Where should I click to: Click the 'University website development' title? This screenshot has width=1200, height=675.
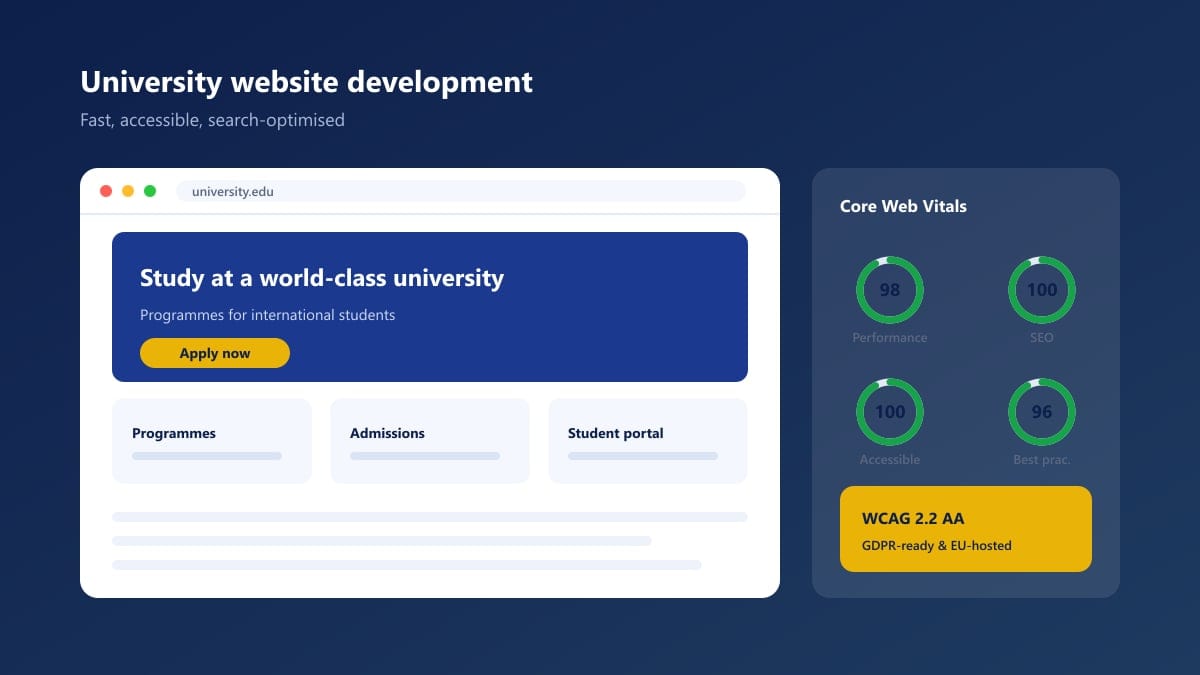pos(307,82)
